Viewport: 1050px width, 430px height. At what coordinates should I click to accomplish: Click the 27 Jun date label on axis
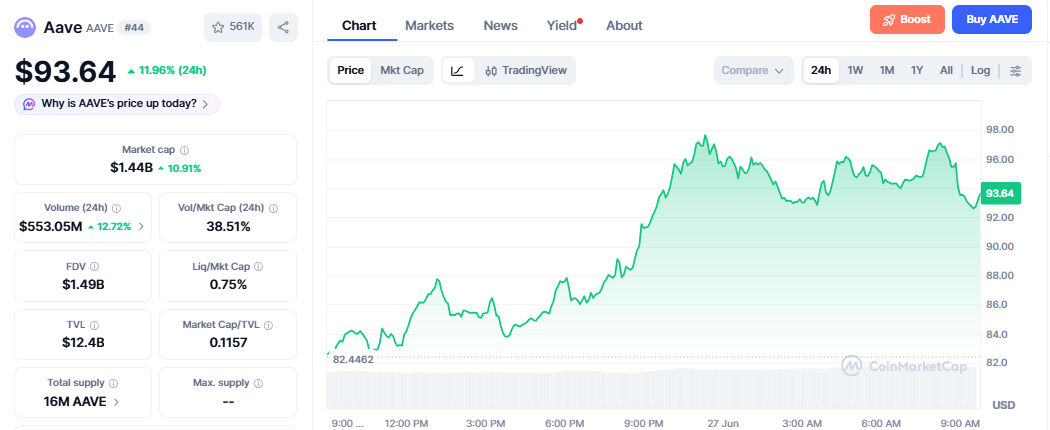pyautogui.click(x=721, y=423)
